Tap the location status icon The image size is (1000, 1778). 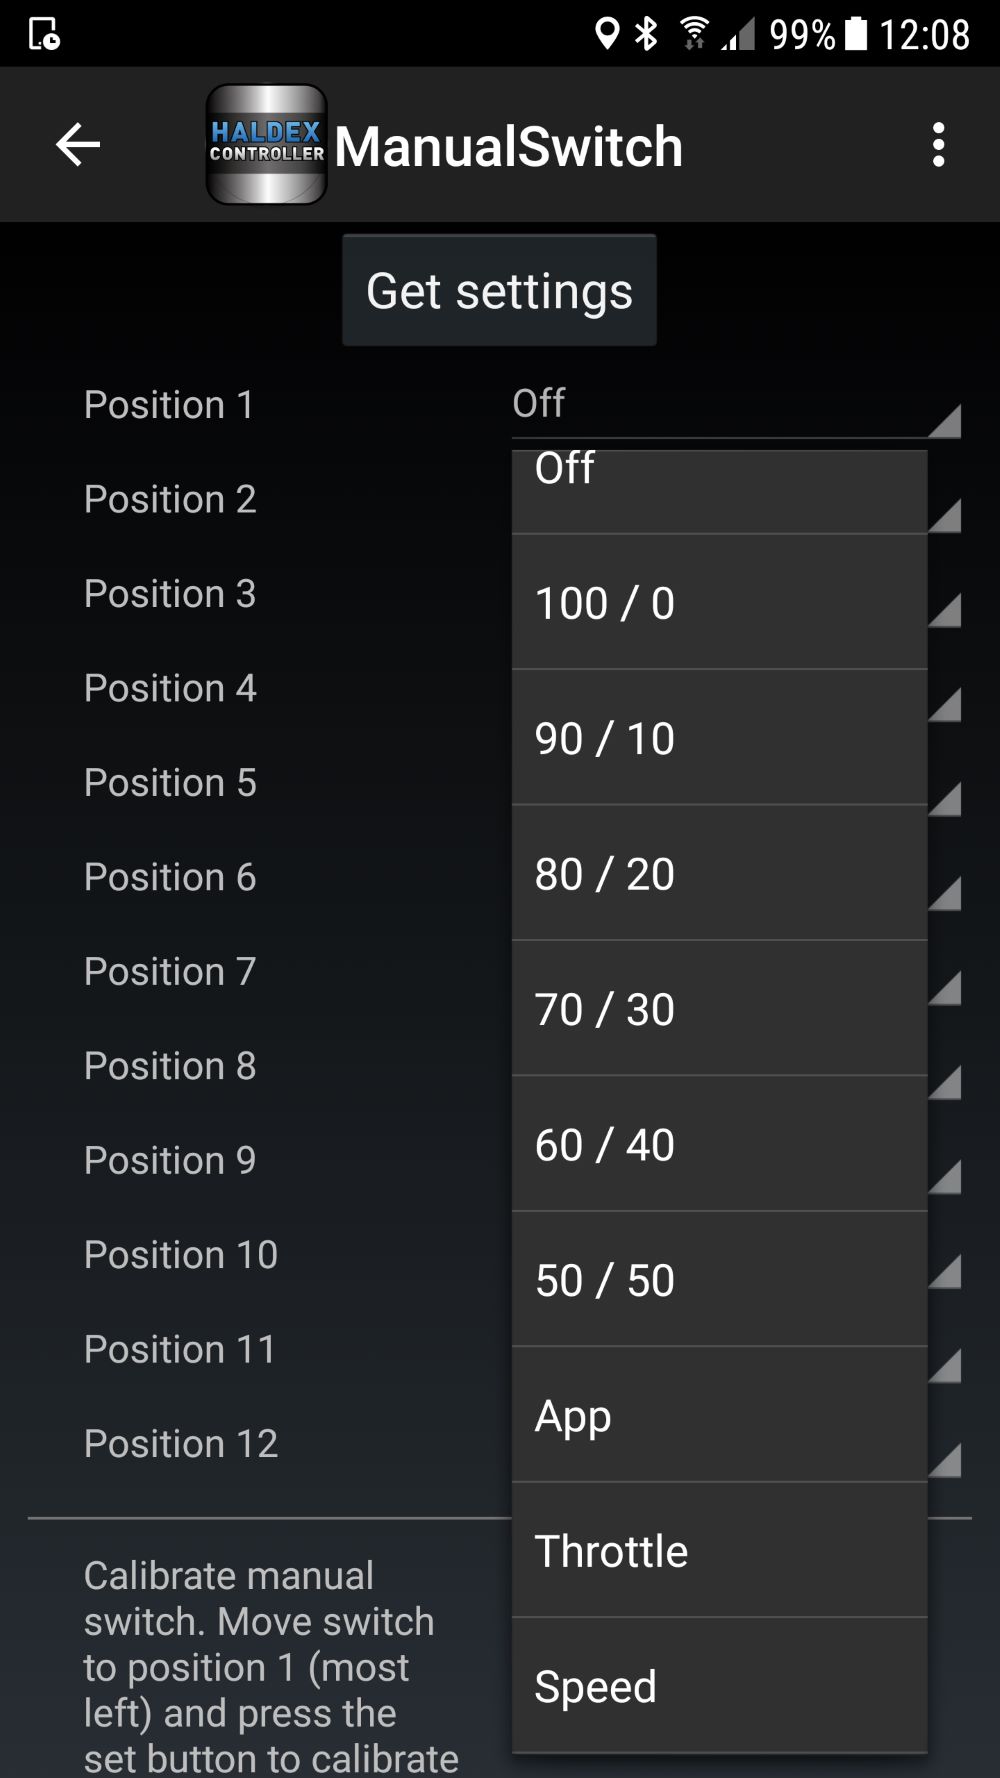(606, 34)
